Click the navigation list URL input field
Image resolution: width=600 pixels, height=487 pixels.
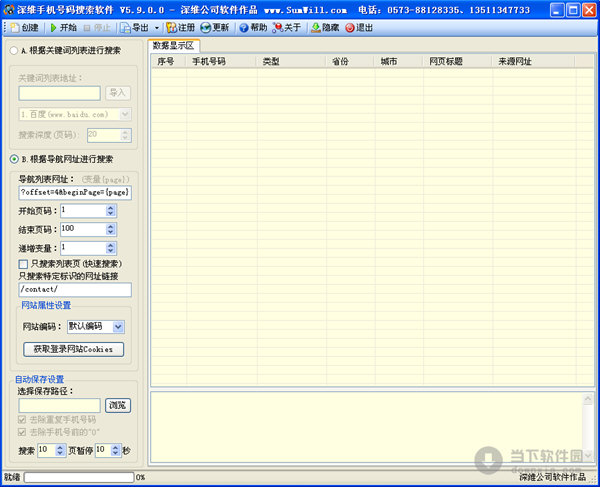tap(75, 192)
